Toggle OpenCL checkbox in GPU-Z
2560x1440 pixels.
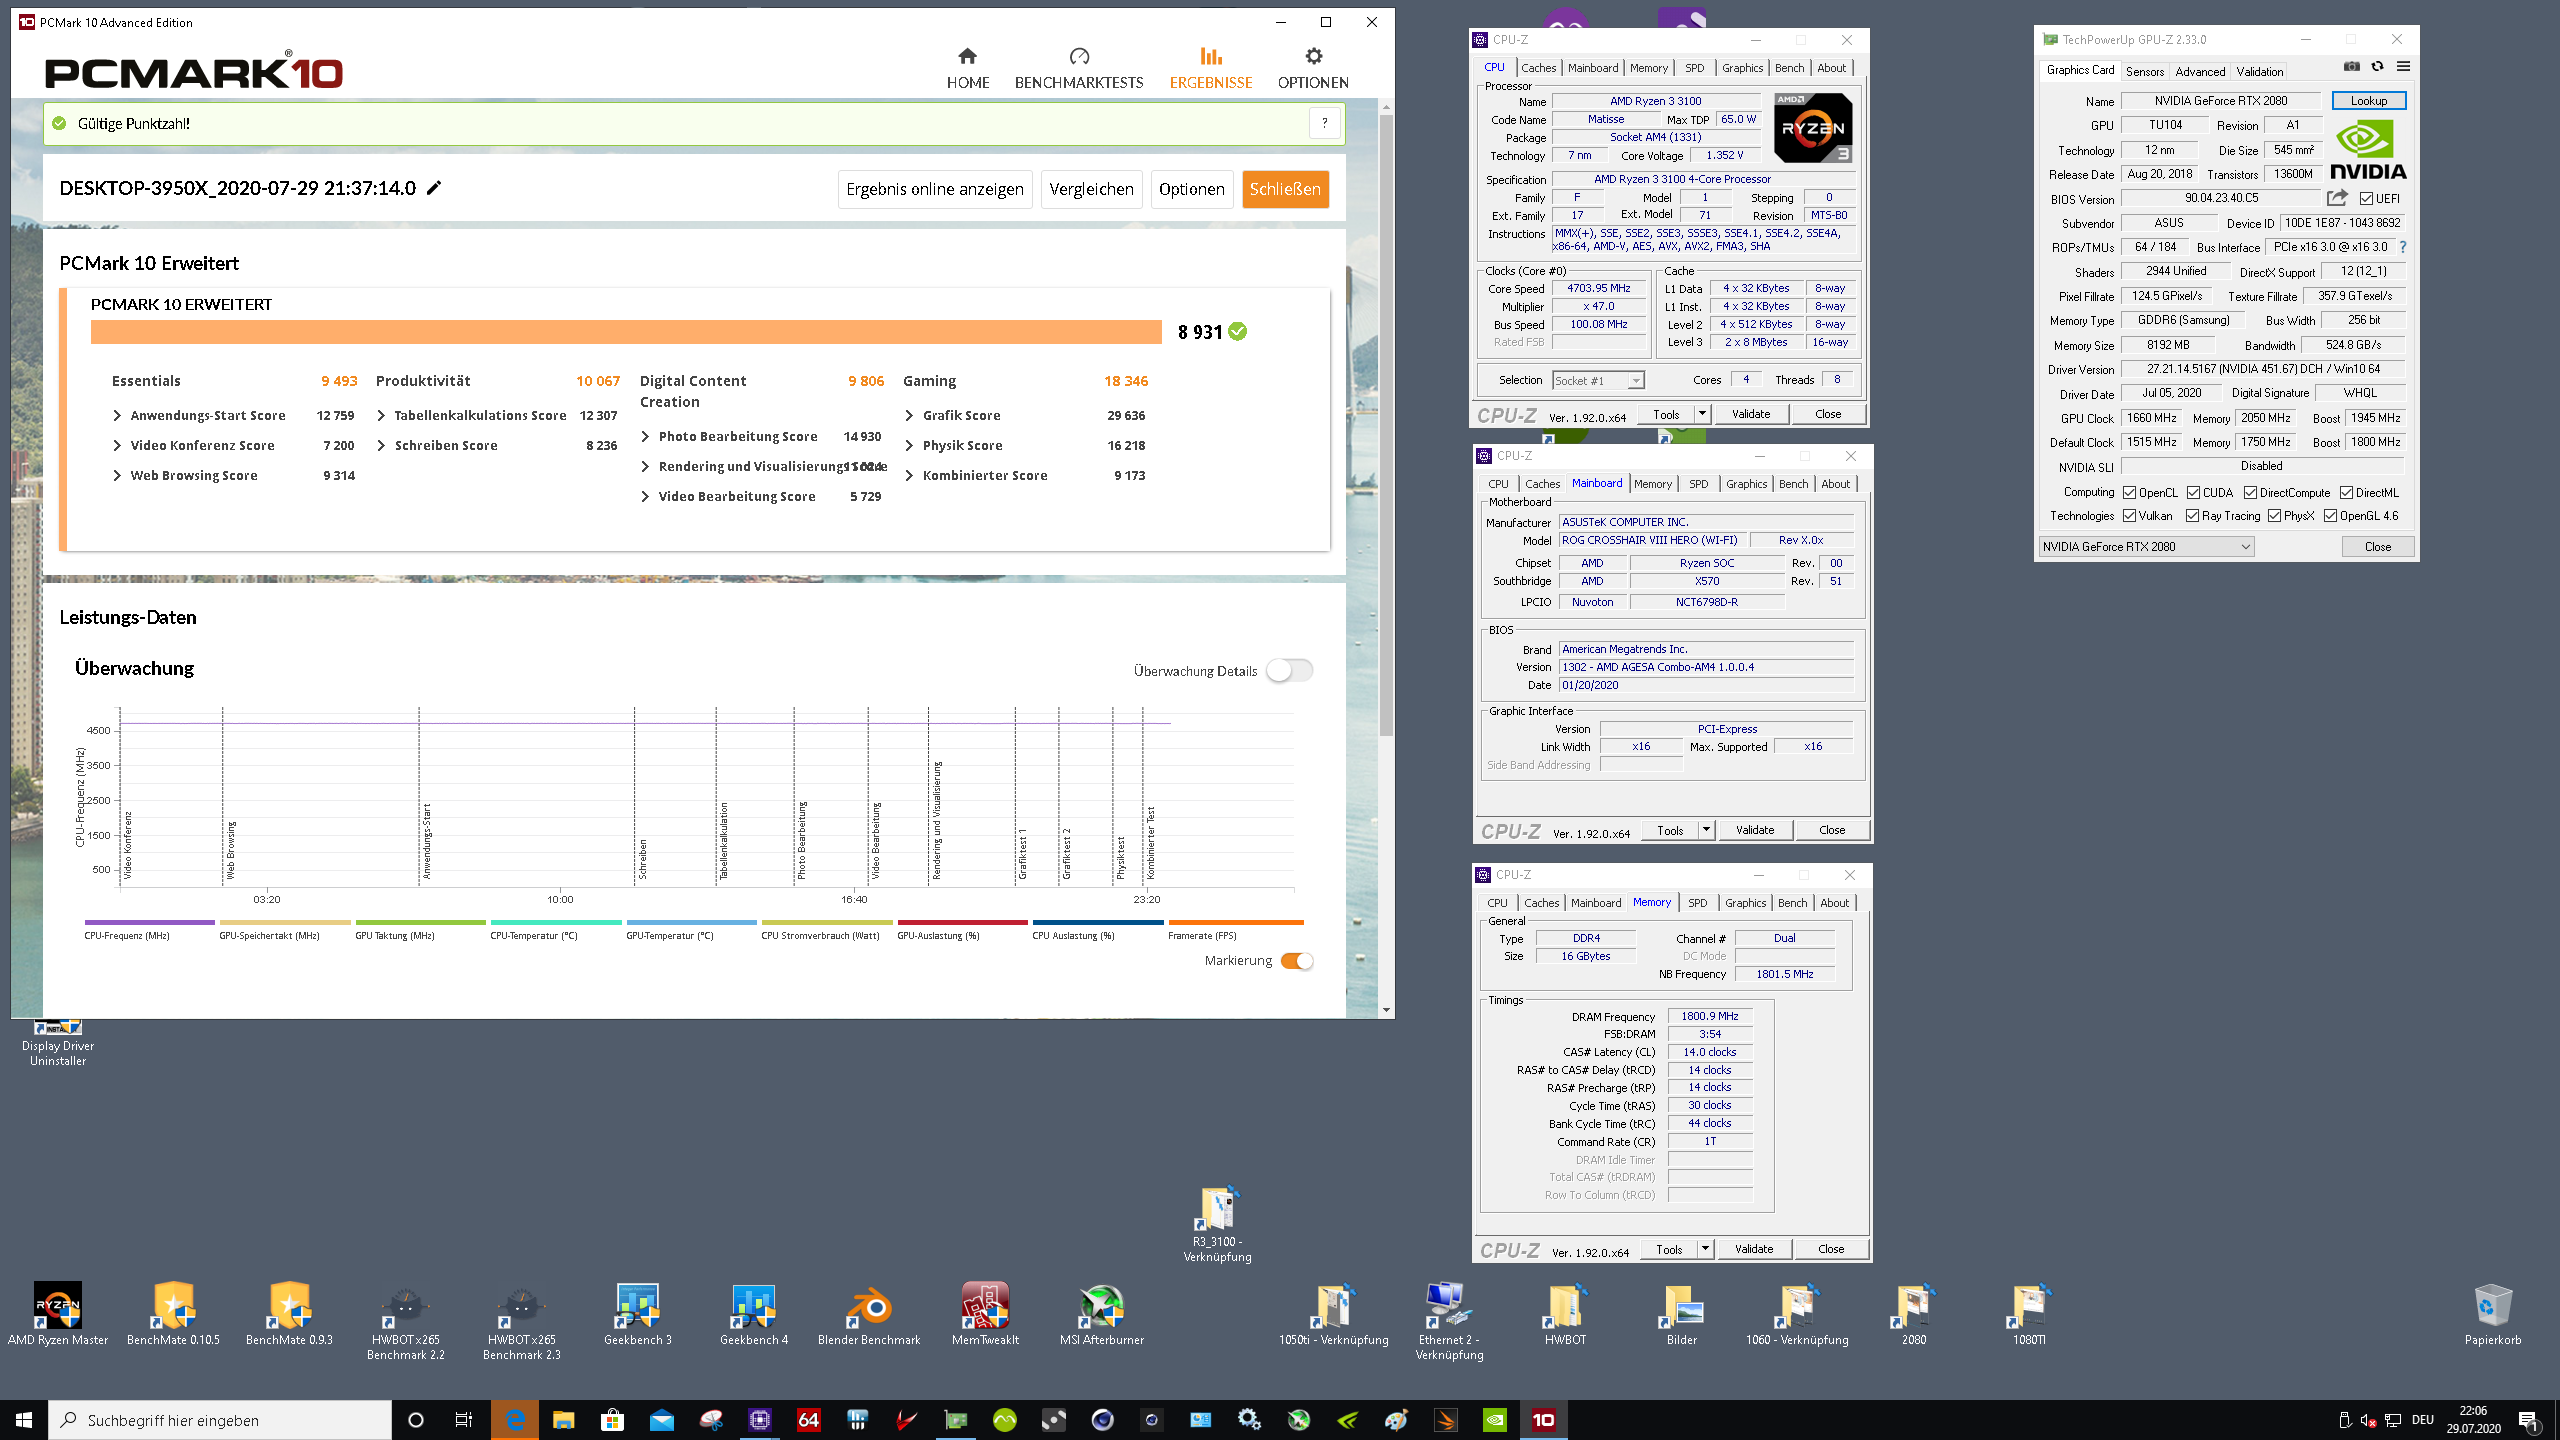[x=2130, y=493]
